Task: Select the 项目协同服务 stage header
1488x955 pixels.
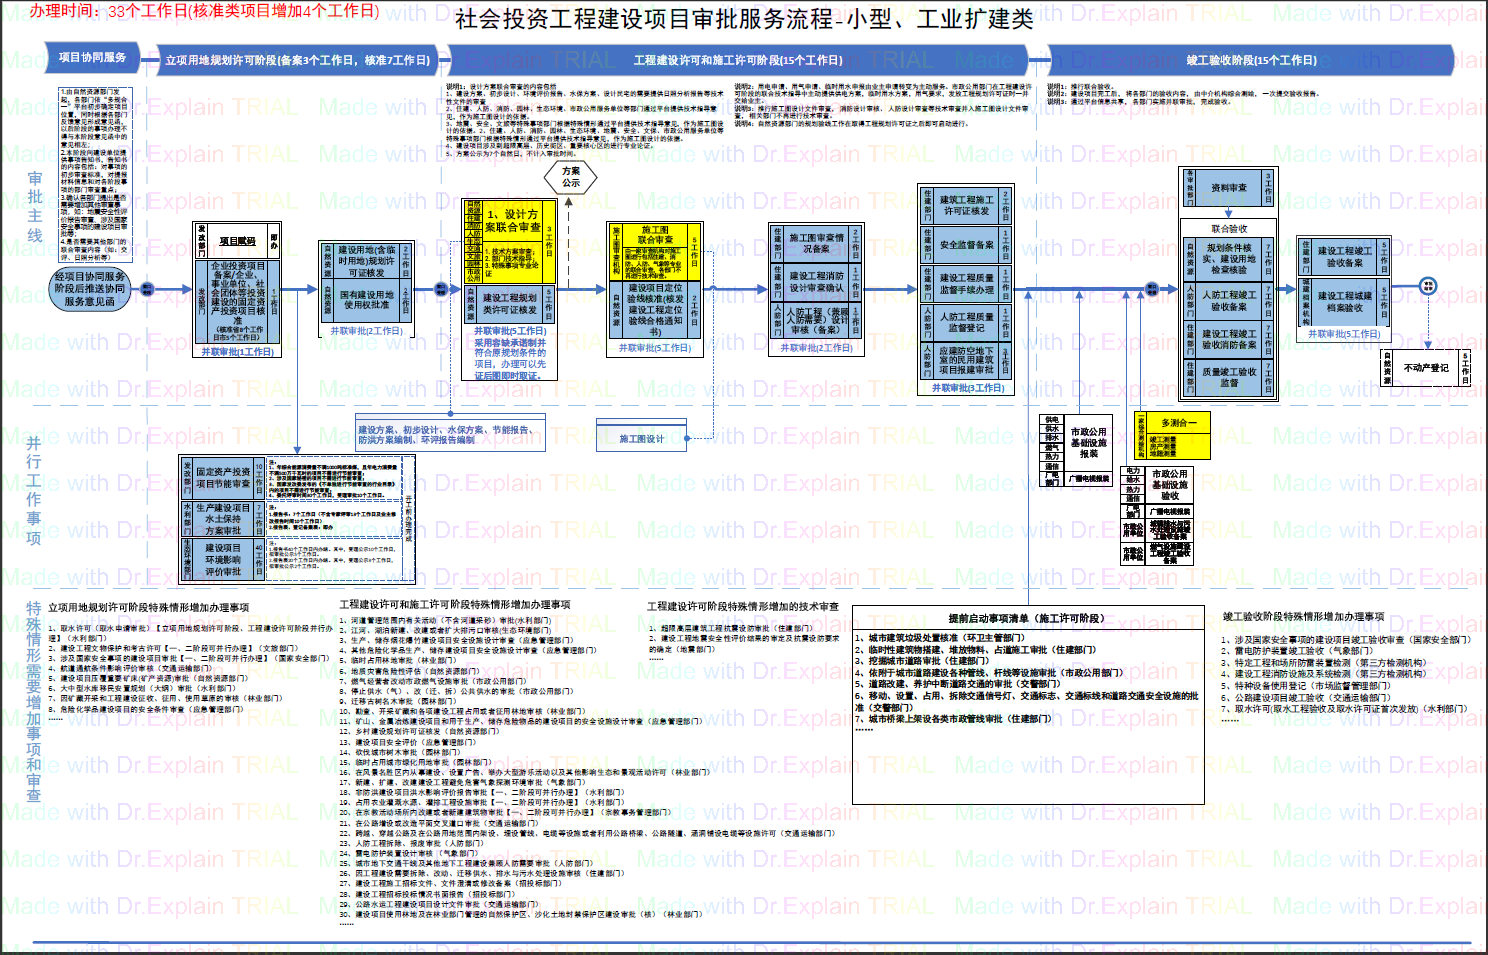Action: (x=92, y=58)
